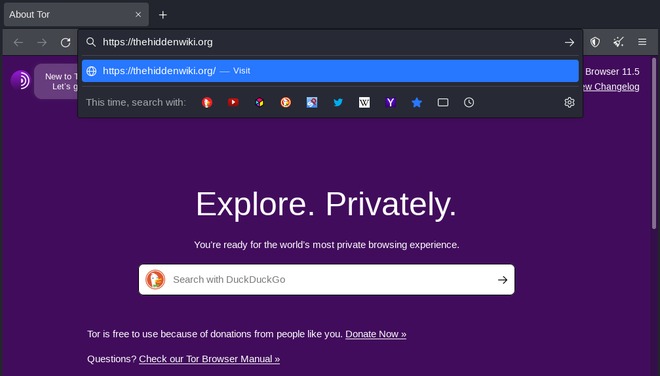The width and height of the screenshot is (660, 376).
Task: Click the DuckDuckGo logo in search box
Action: click(x=155, y=280)
